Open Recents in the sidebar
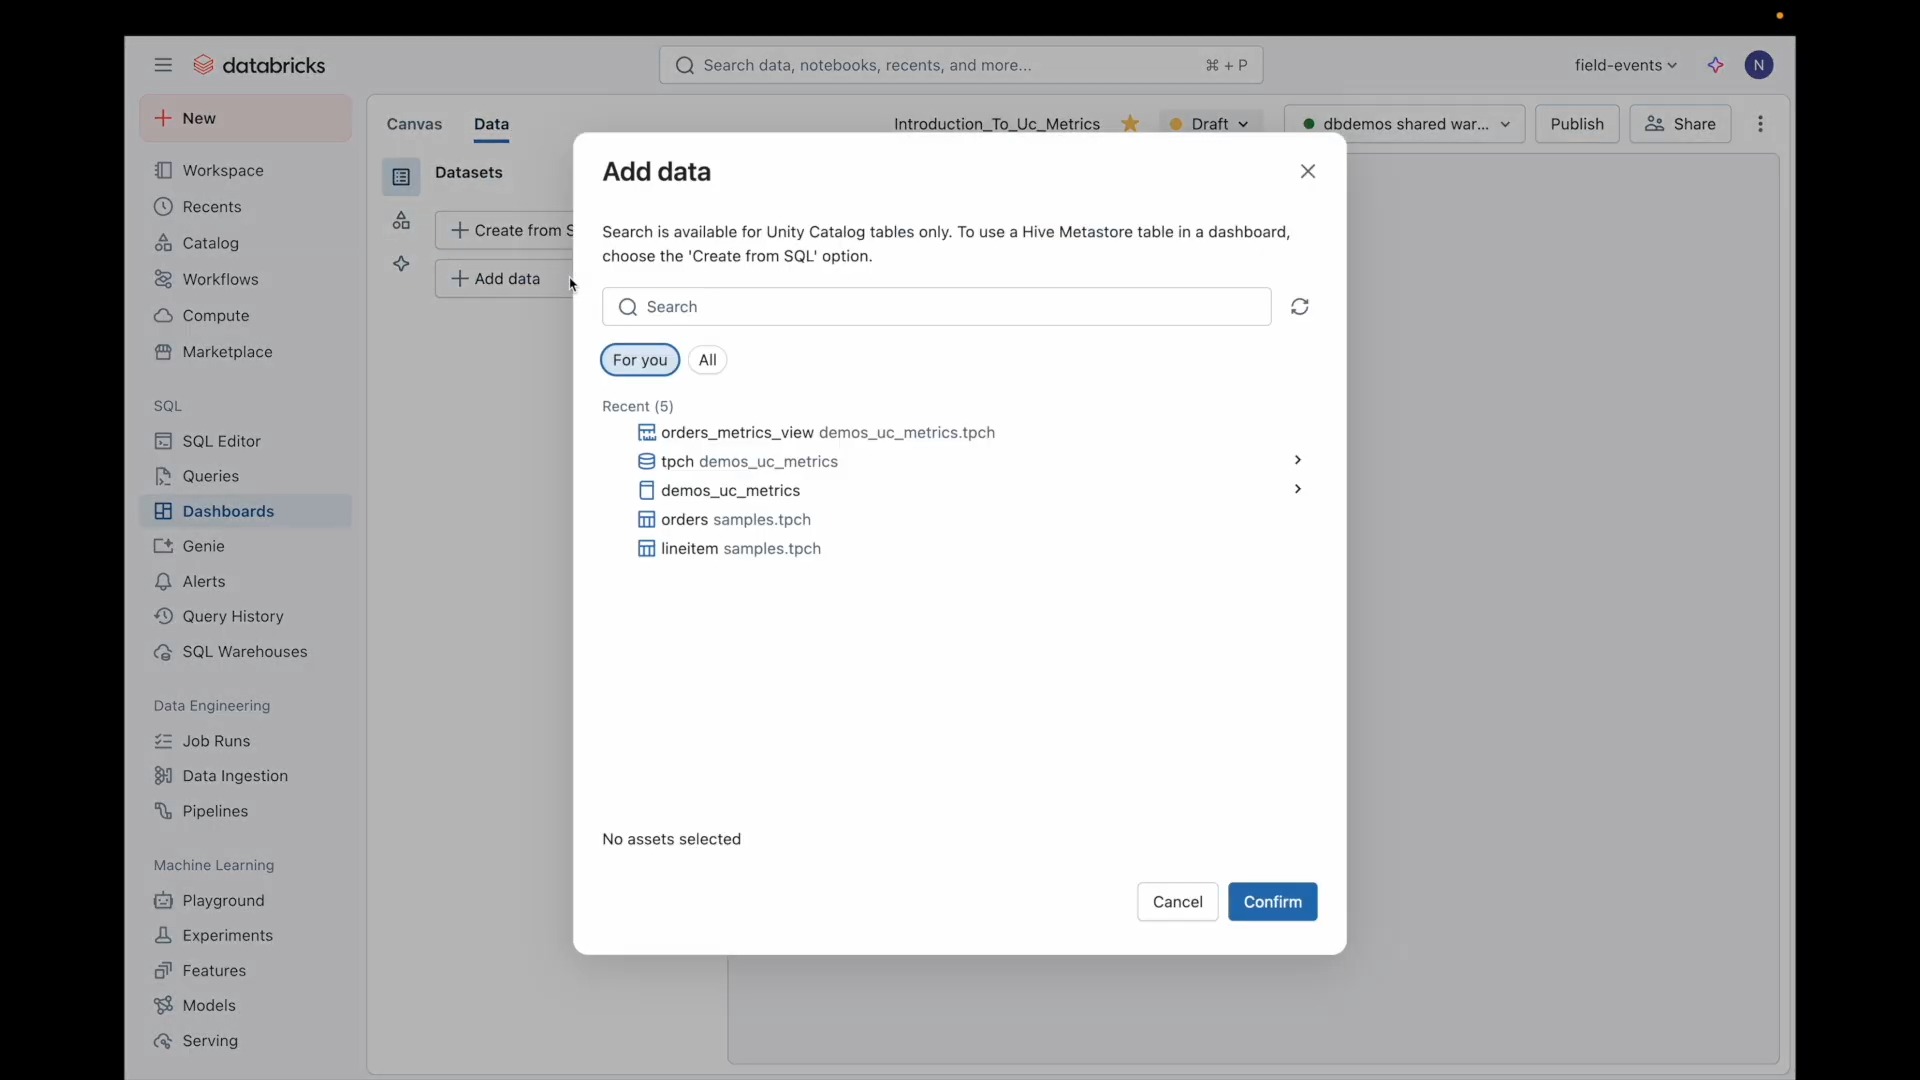Image resolution: width=1920 pixels, height=1080 pixels. pos(246,207)
